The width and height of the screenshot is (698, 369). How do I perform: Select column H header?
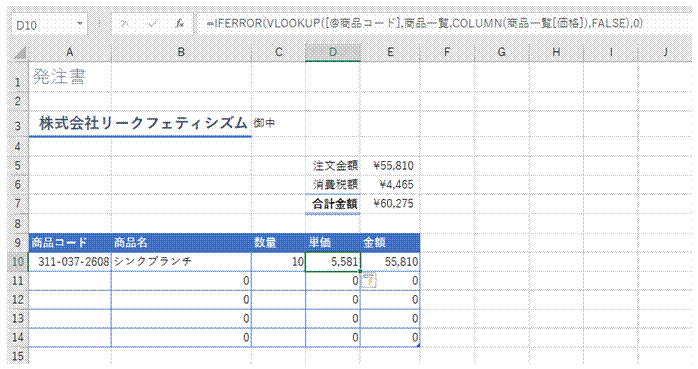click(x=556, y=52)
